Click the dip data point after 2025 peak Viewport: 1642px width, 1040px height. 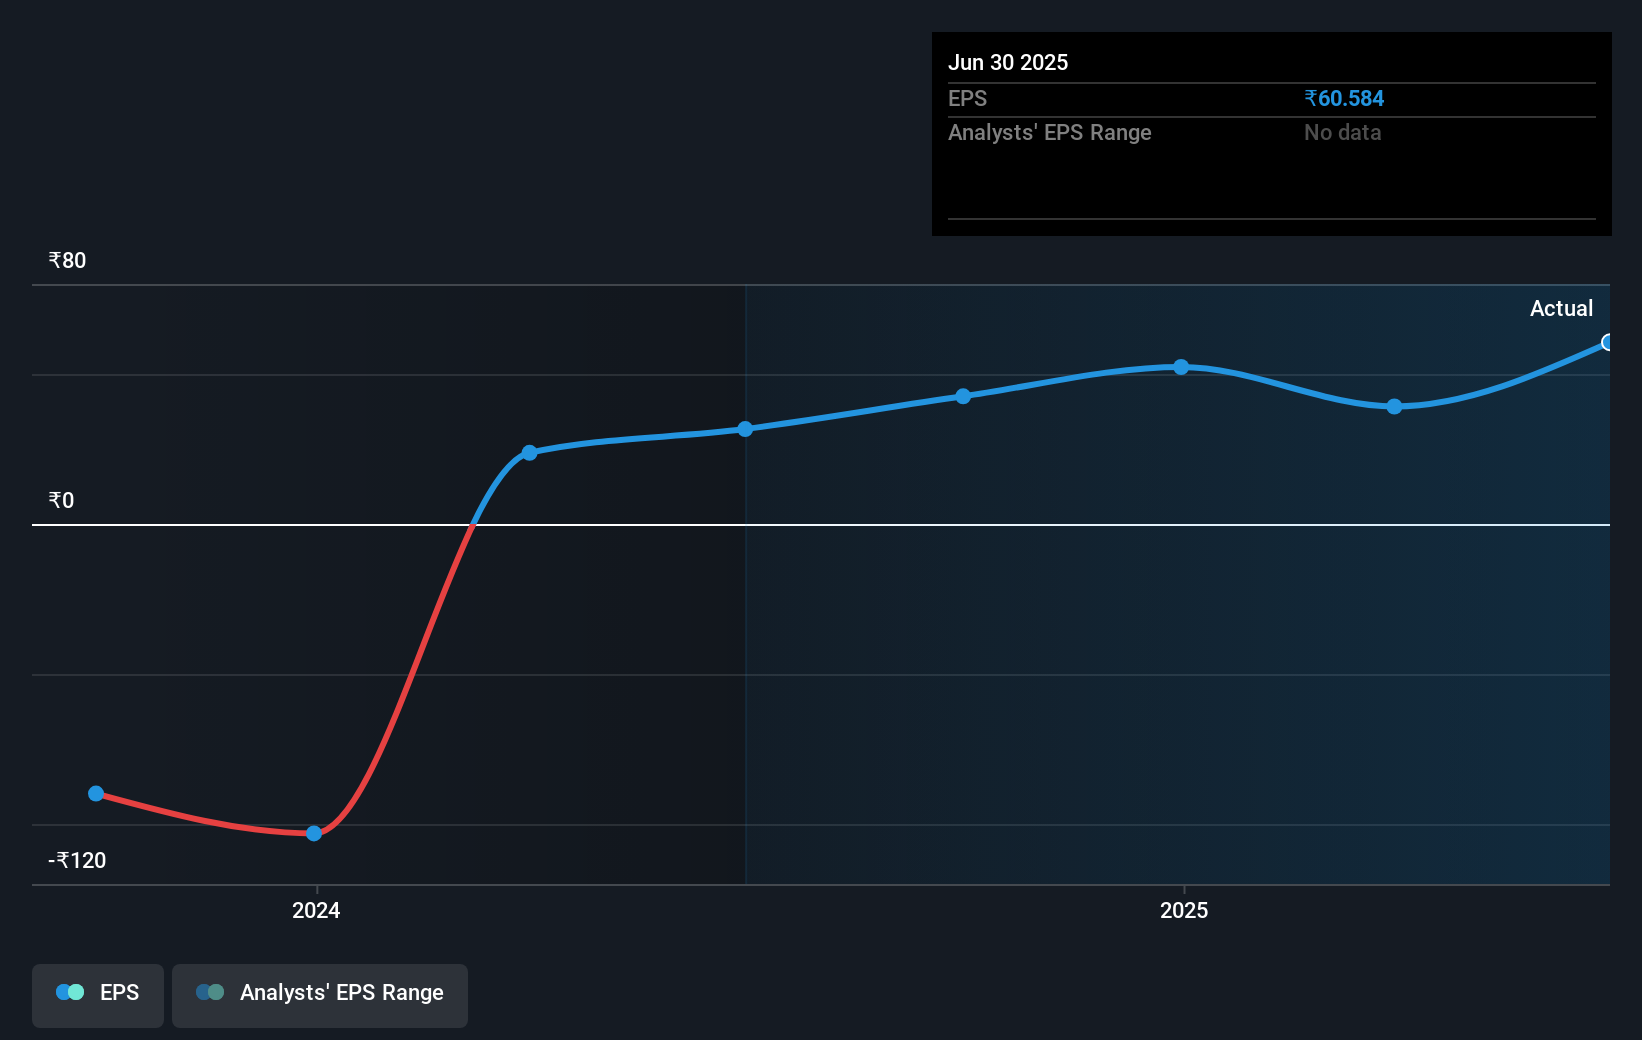tap(1393, 407)
